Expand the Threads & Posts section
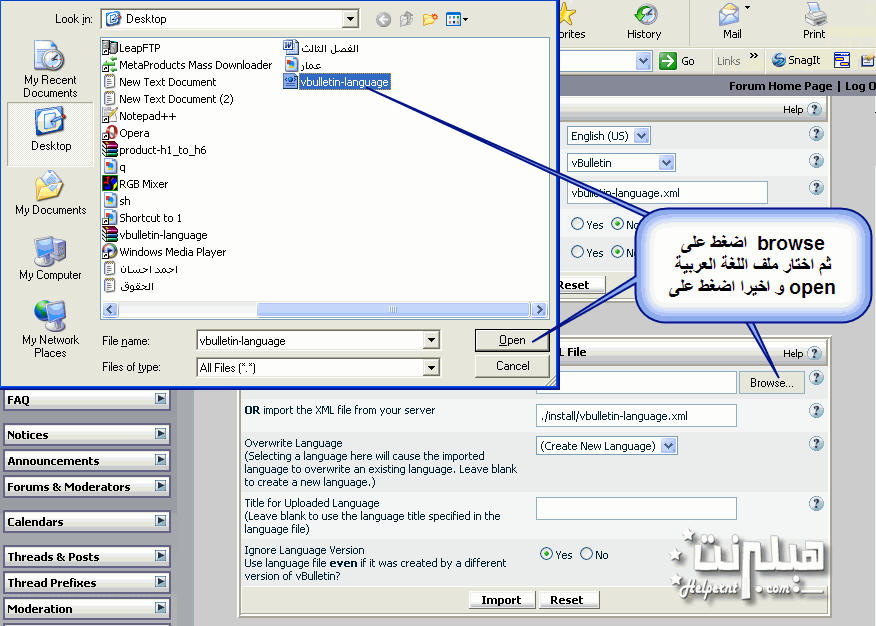Image resolution: width=876 pixels, height=626 pixels. pos(160,556)
